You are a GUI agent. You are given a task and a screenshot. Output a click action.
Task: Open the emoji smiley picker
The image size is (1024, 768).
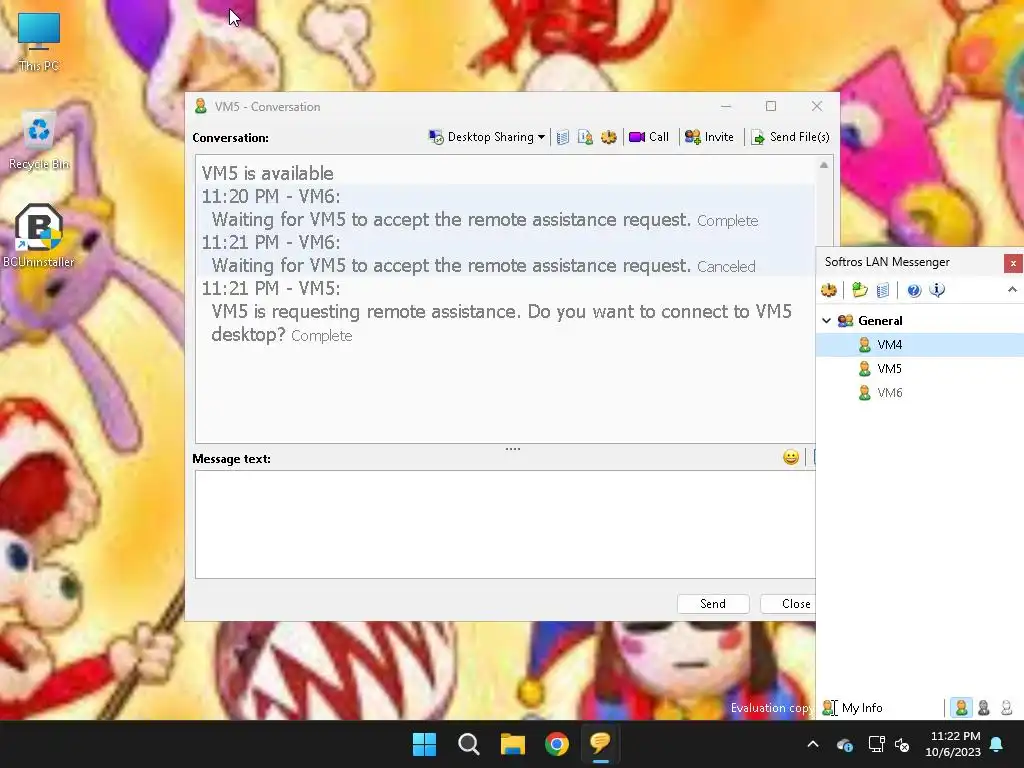tap(791, 457)
